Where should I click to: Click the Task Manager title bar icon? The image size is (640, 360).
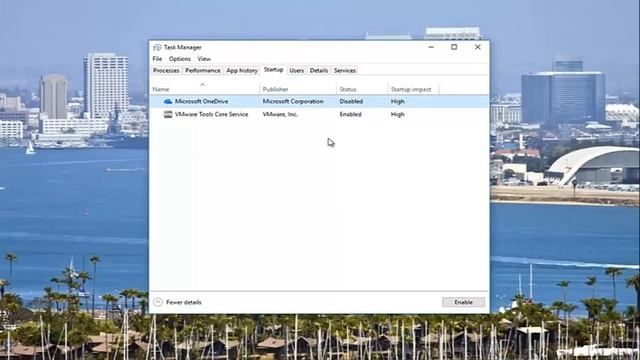point(157,47)
